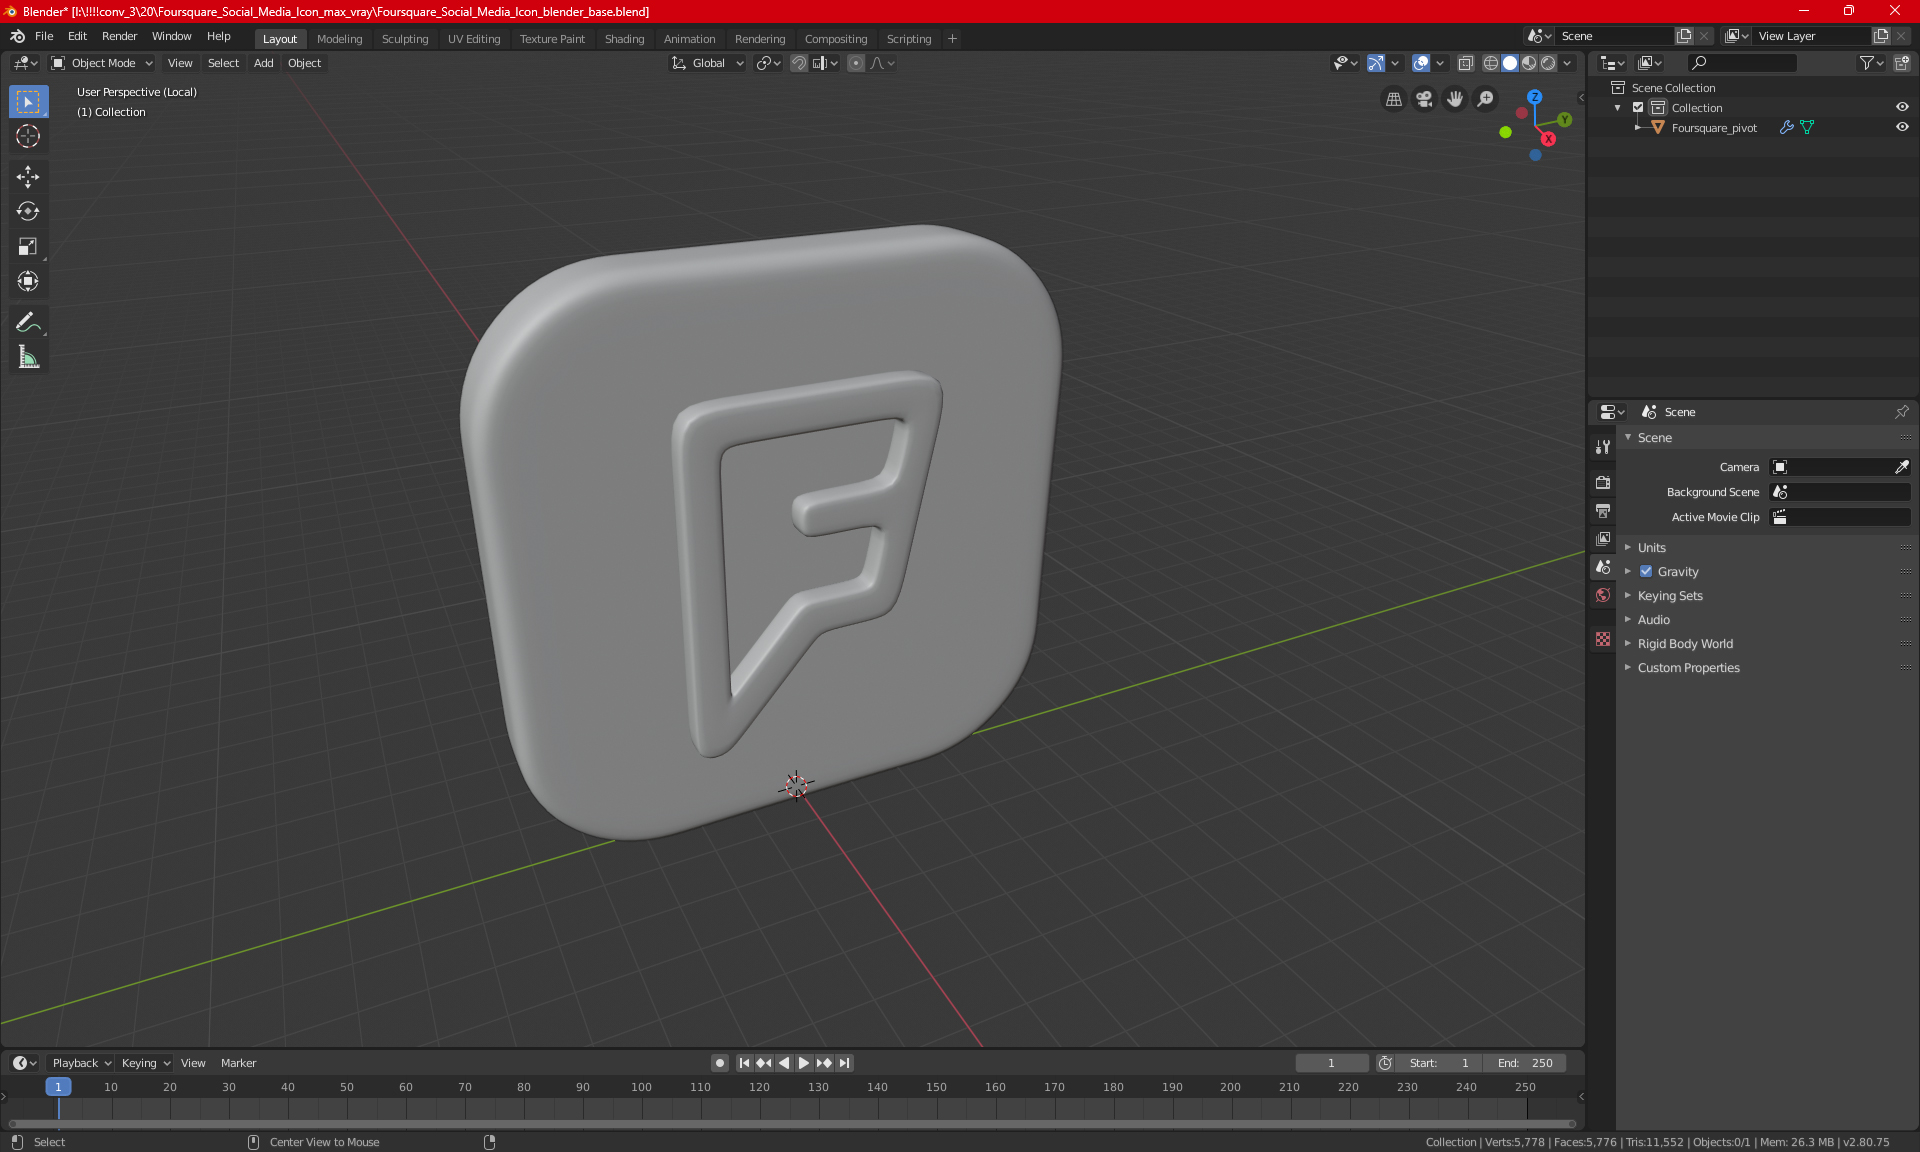Click the Annotate tool icon
Viewport: 1920px width, 1152px height.
(x=27, y=321)
